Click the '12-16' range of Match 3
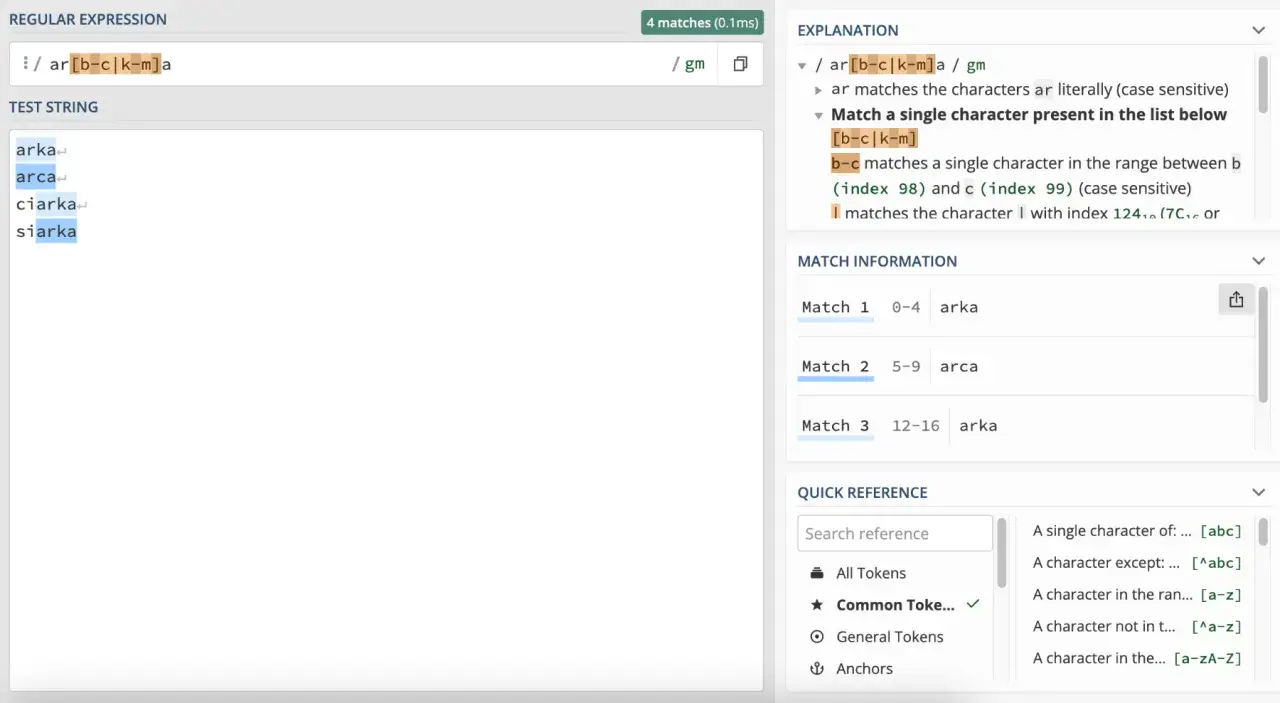The image size is (1280, 703). click(x=915, y=425)
